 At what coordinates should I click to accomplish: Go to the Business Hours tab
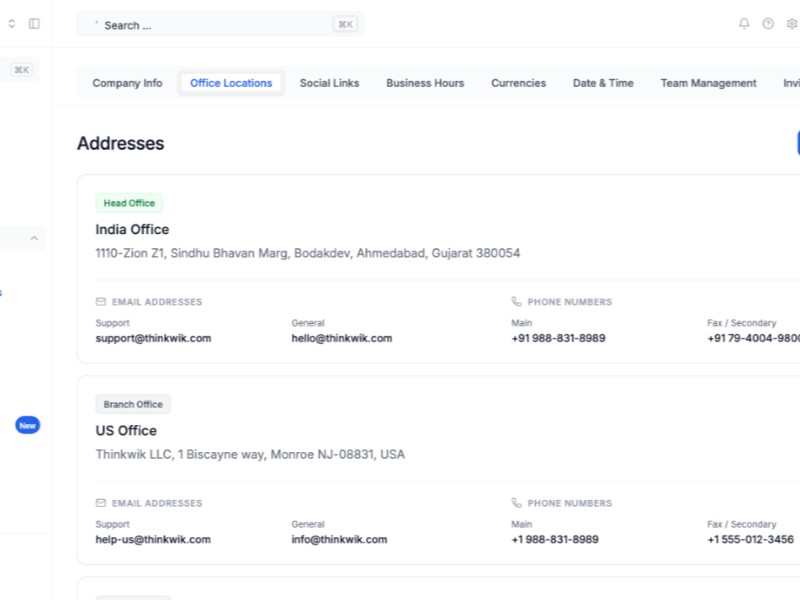pos(425,83)
